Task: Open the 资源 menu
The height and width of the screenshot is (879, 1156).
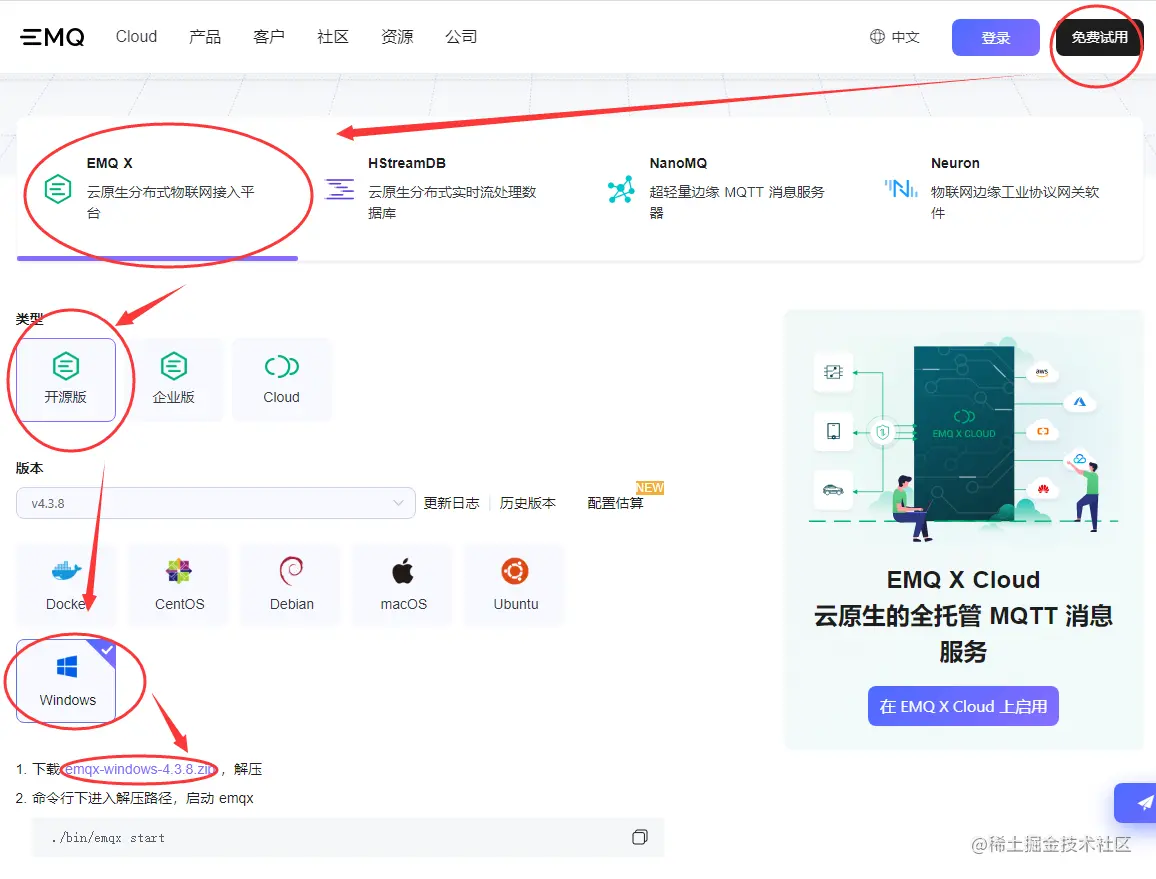Action: pyautogui.click(x=397, y=37)
